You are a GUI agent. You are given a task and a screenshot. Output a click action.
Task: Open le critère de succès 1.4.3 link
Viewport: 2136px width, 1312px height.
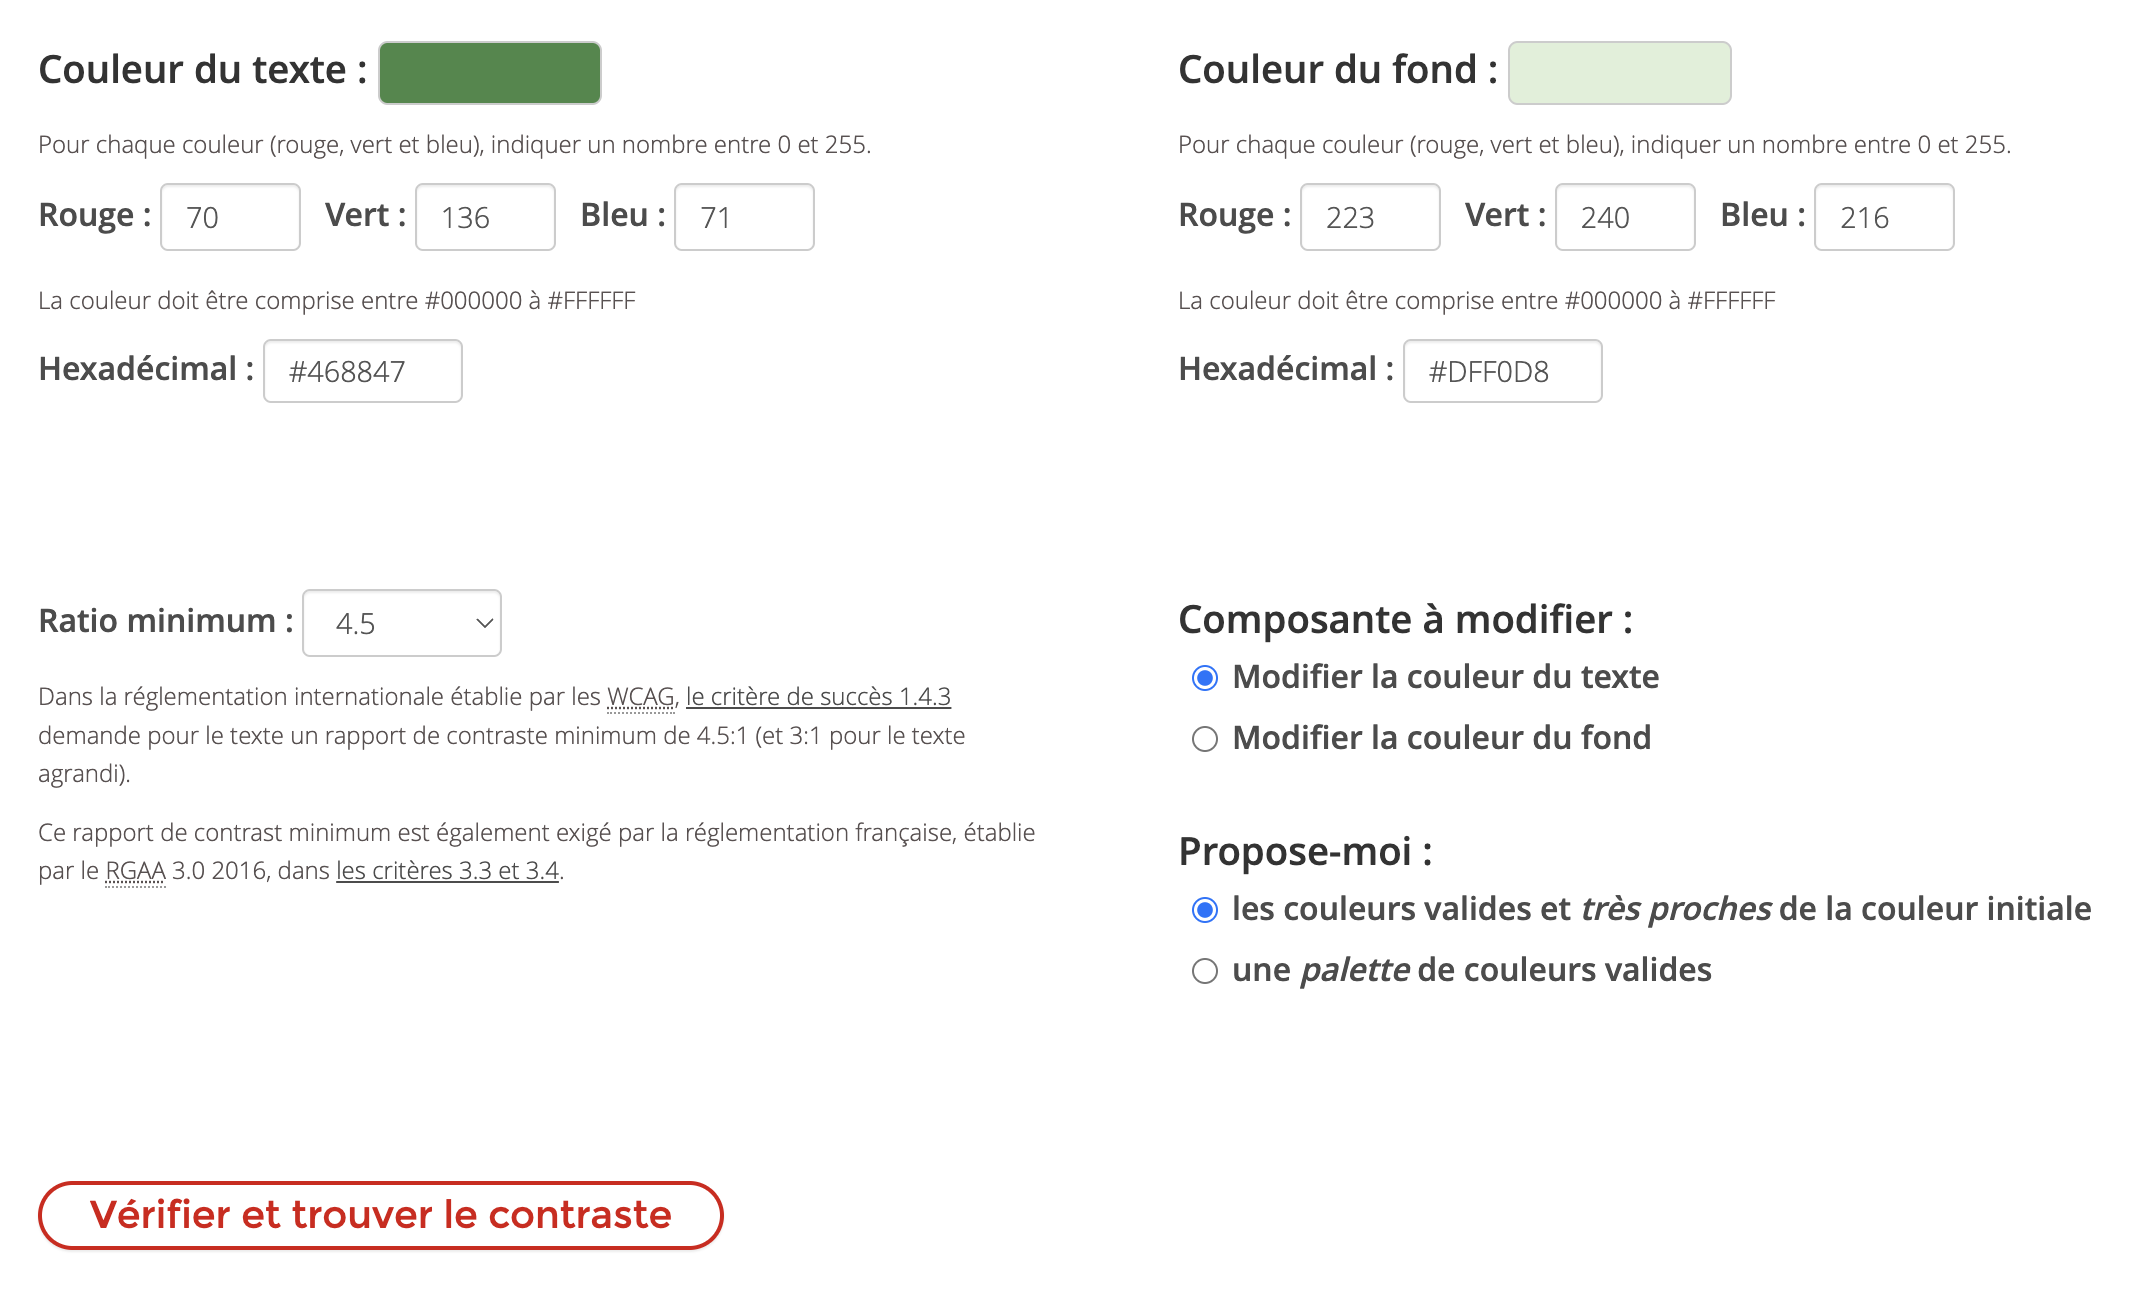click(x=818, y=697)
